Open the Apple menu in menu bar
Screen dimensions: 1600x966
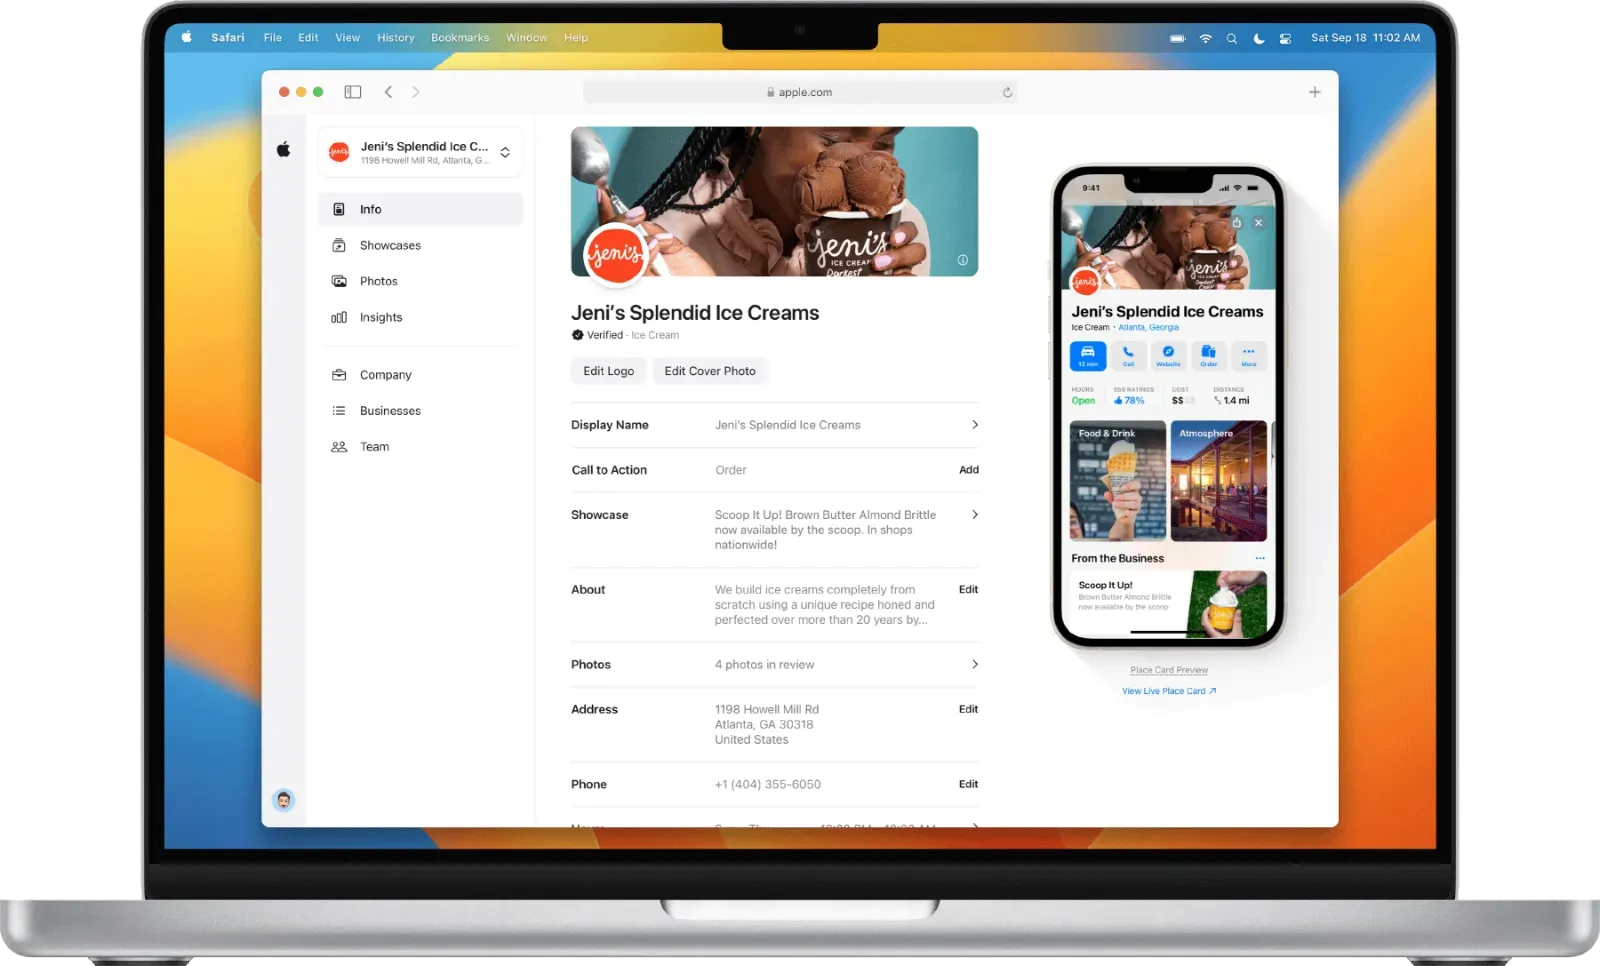[x=186, y=37]
